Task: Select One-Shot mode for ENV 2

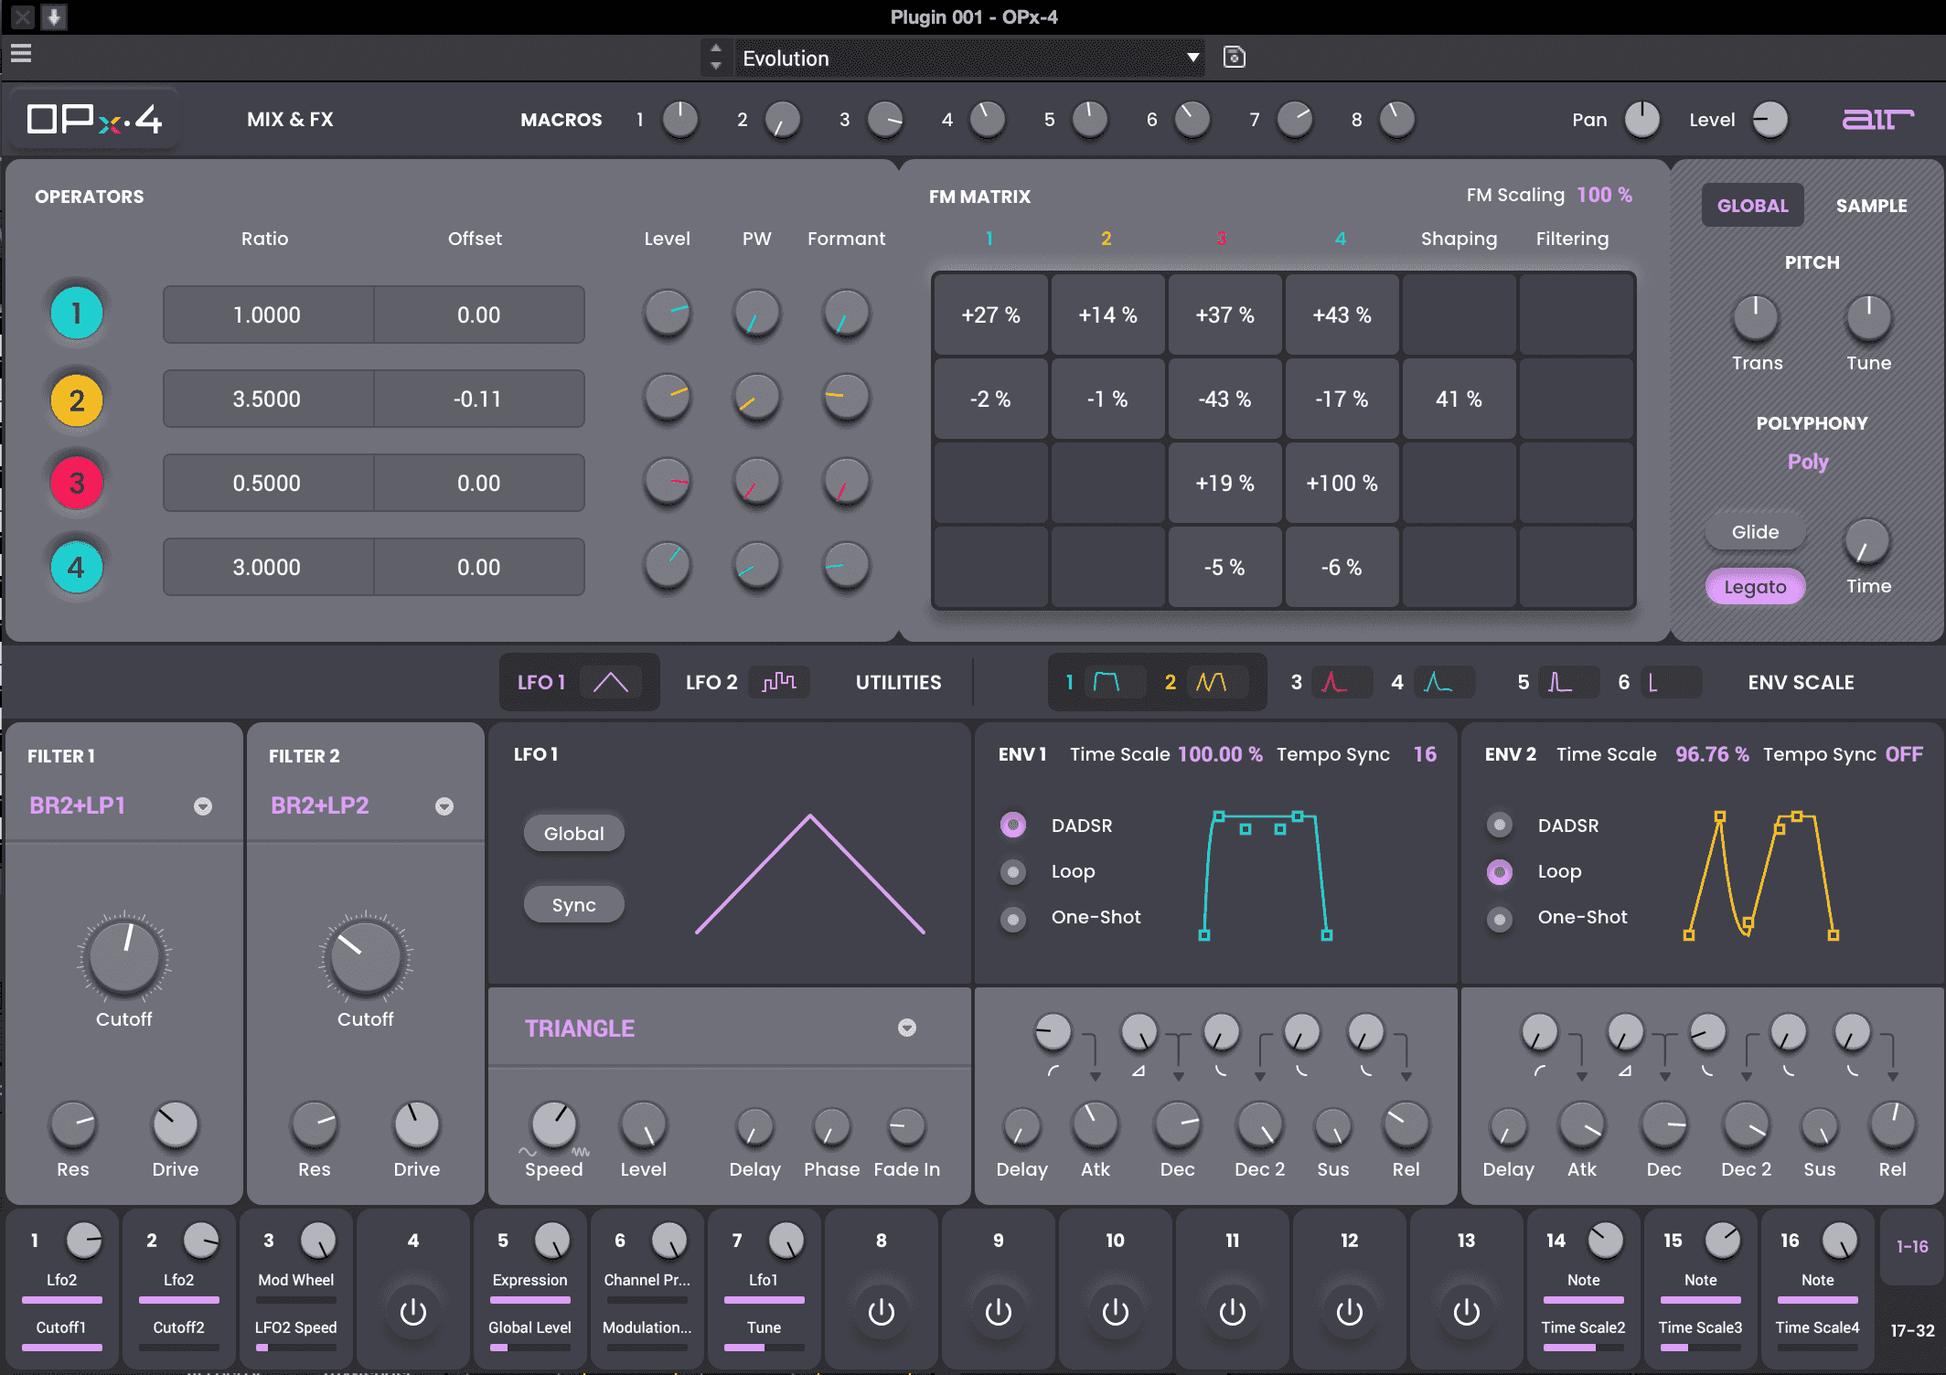Action: tap(1499, 918)
